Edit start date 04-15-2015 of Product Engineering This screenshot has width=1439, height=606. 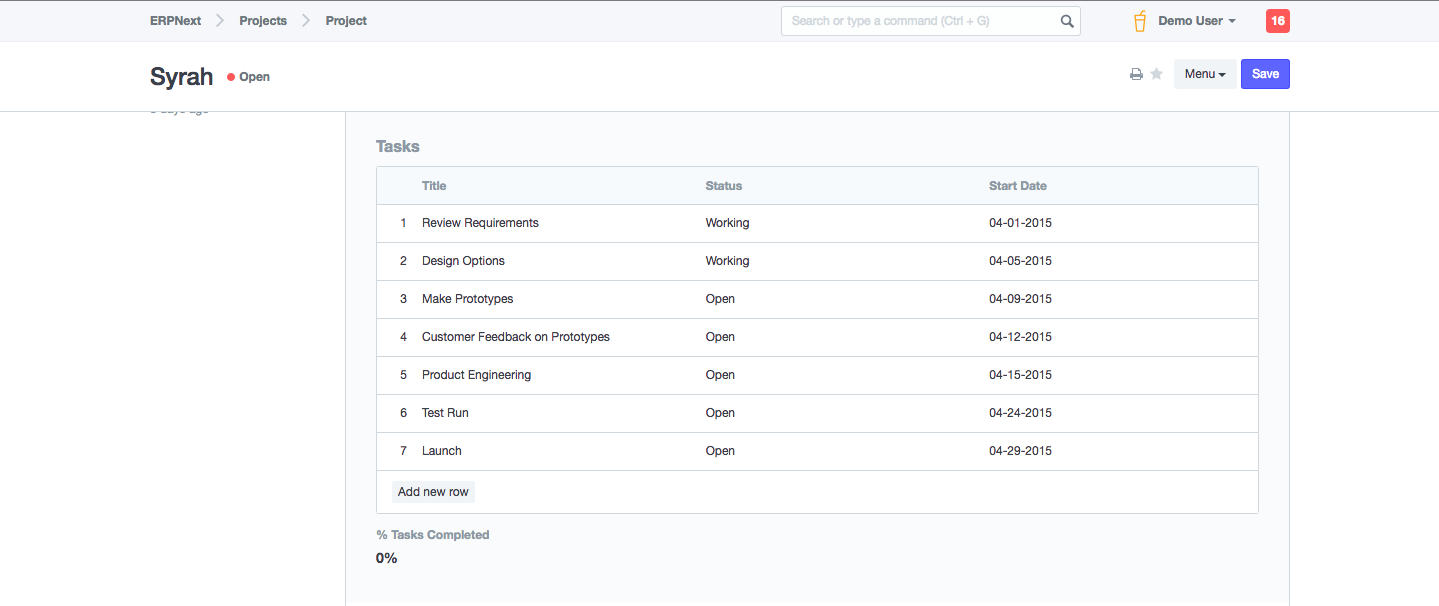click(x=1020, y=375)
